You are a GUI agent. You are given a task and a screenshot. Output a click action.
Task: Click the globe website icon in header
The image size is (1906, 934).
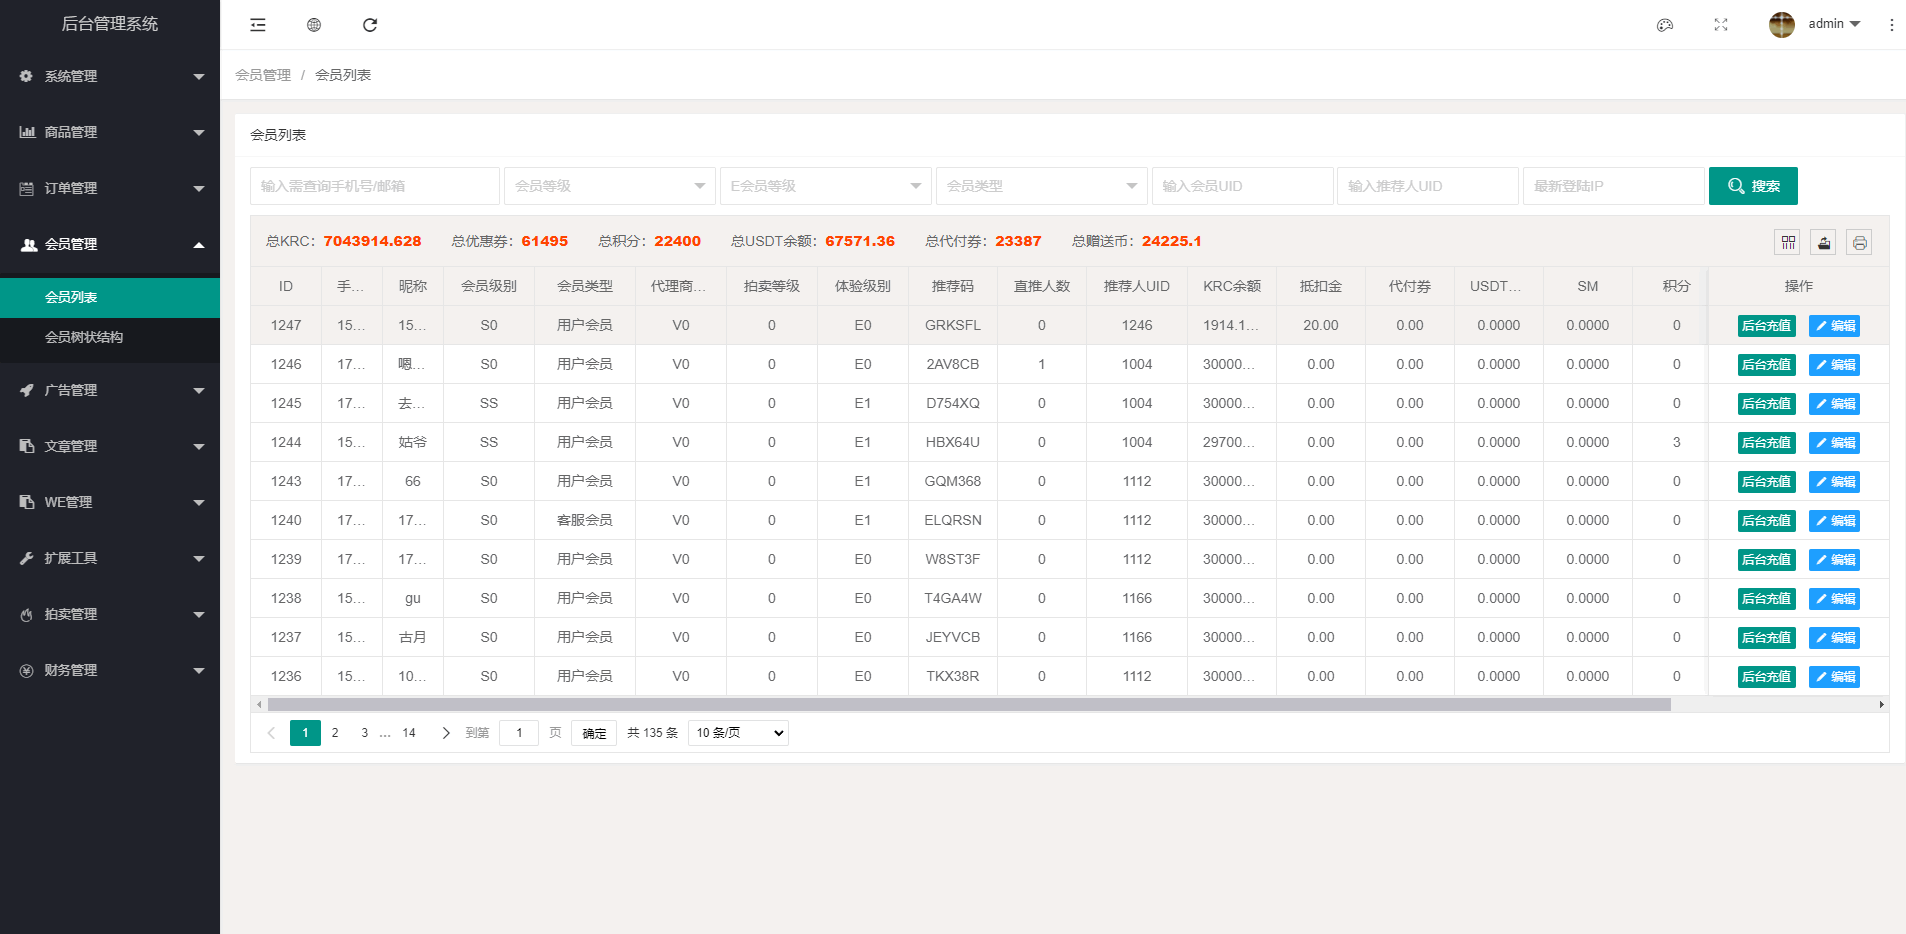click(x=314, y=25)
